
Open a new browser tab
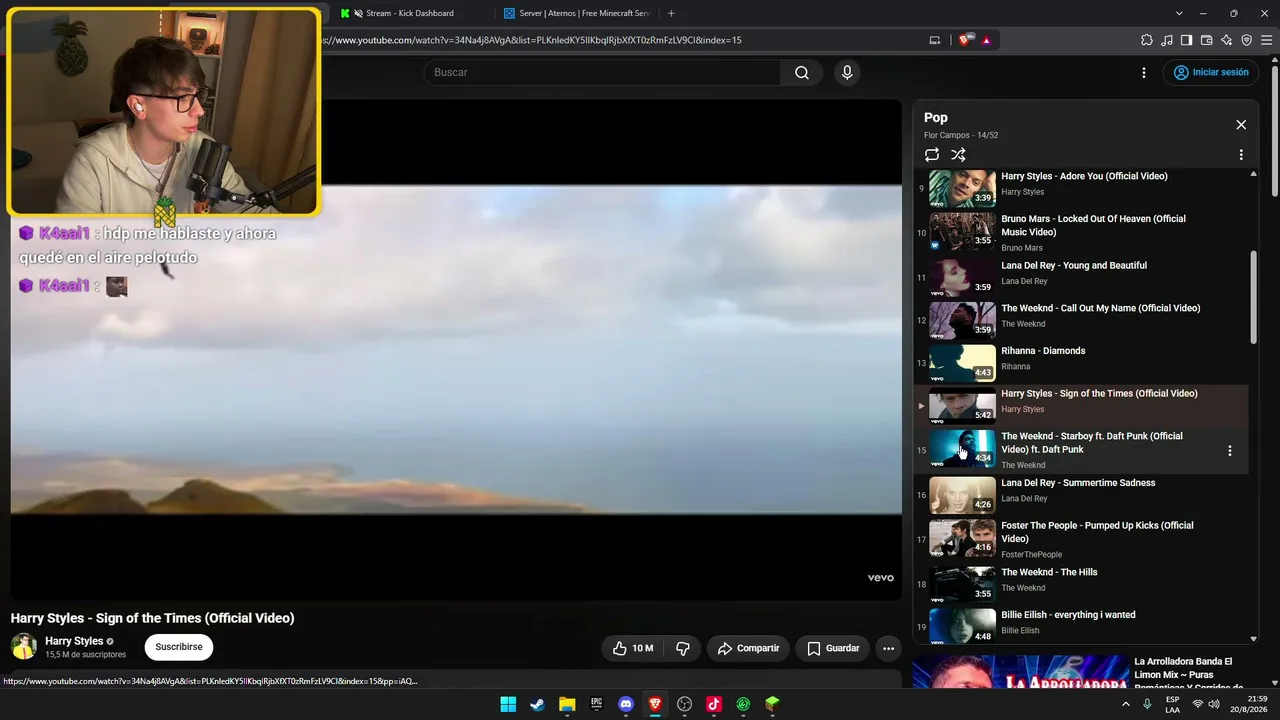click(671, 13)
